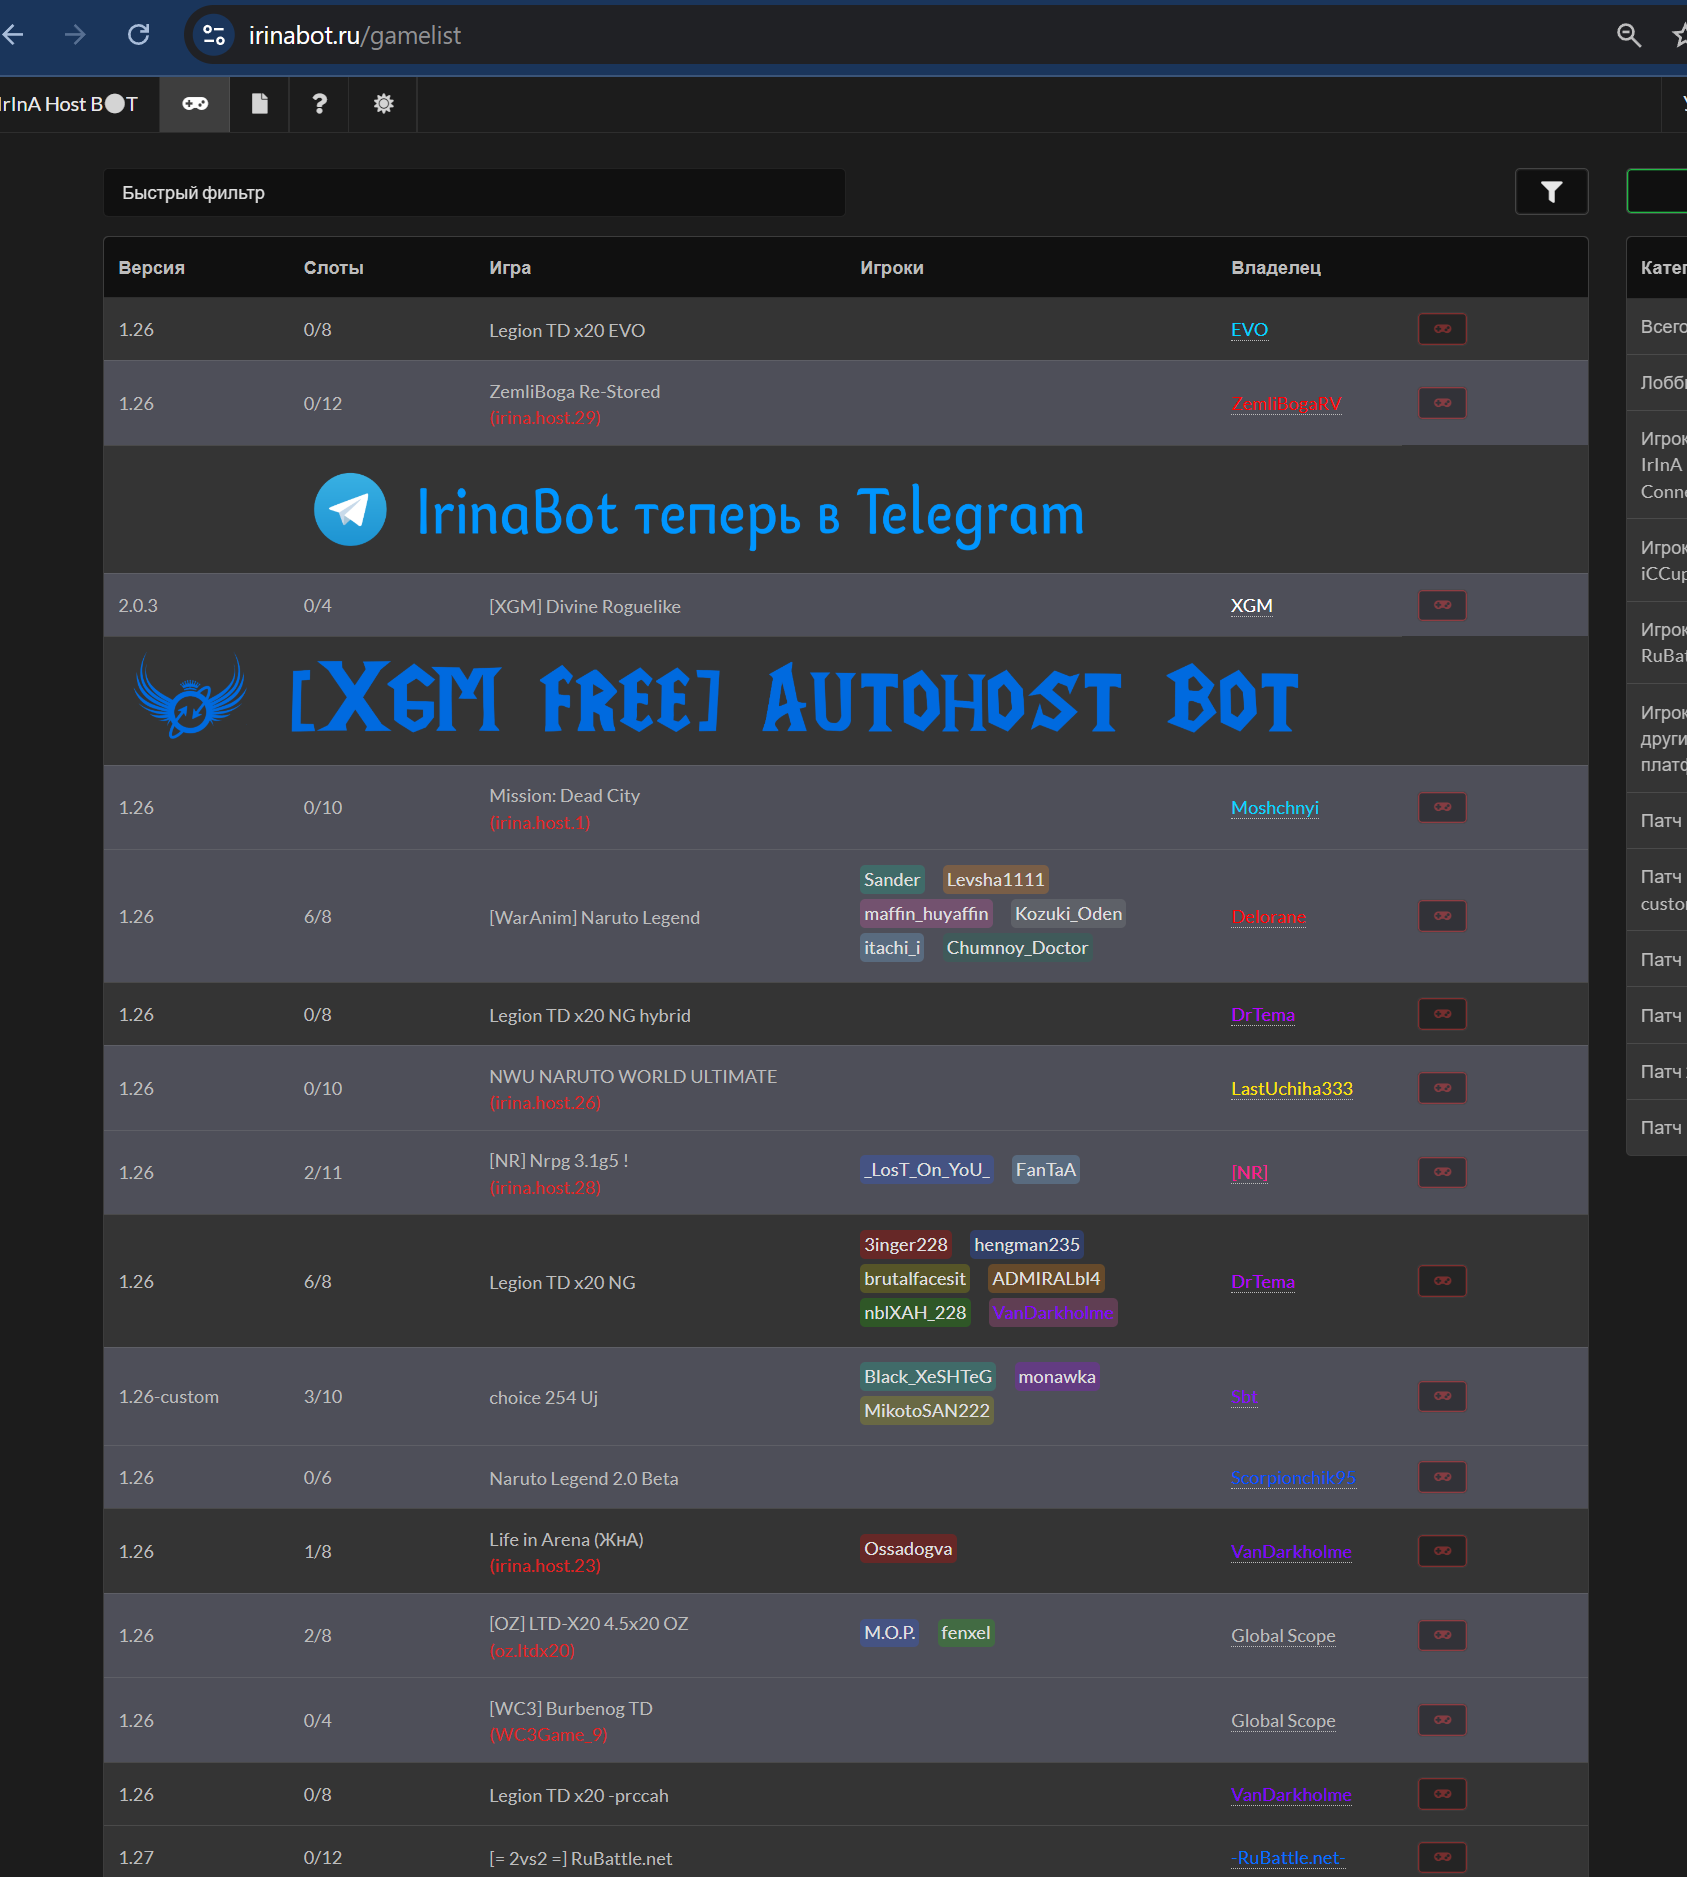Click the XGM Free Autohost Bot banner

[715, 700]
